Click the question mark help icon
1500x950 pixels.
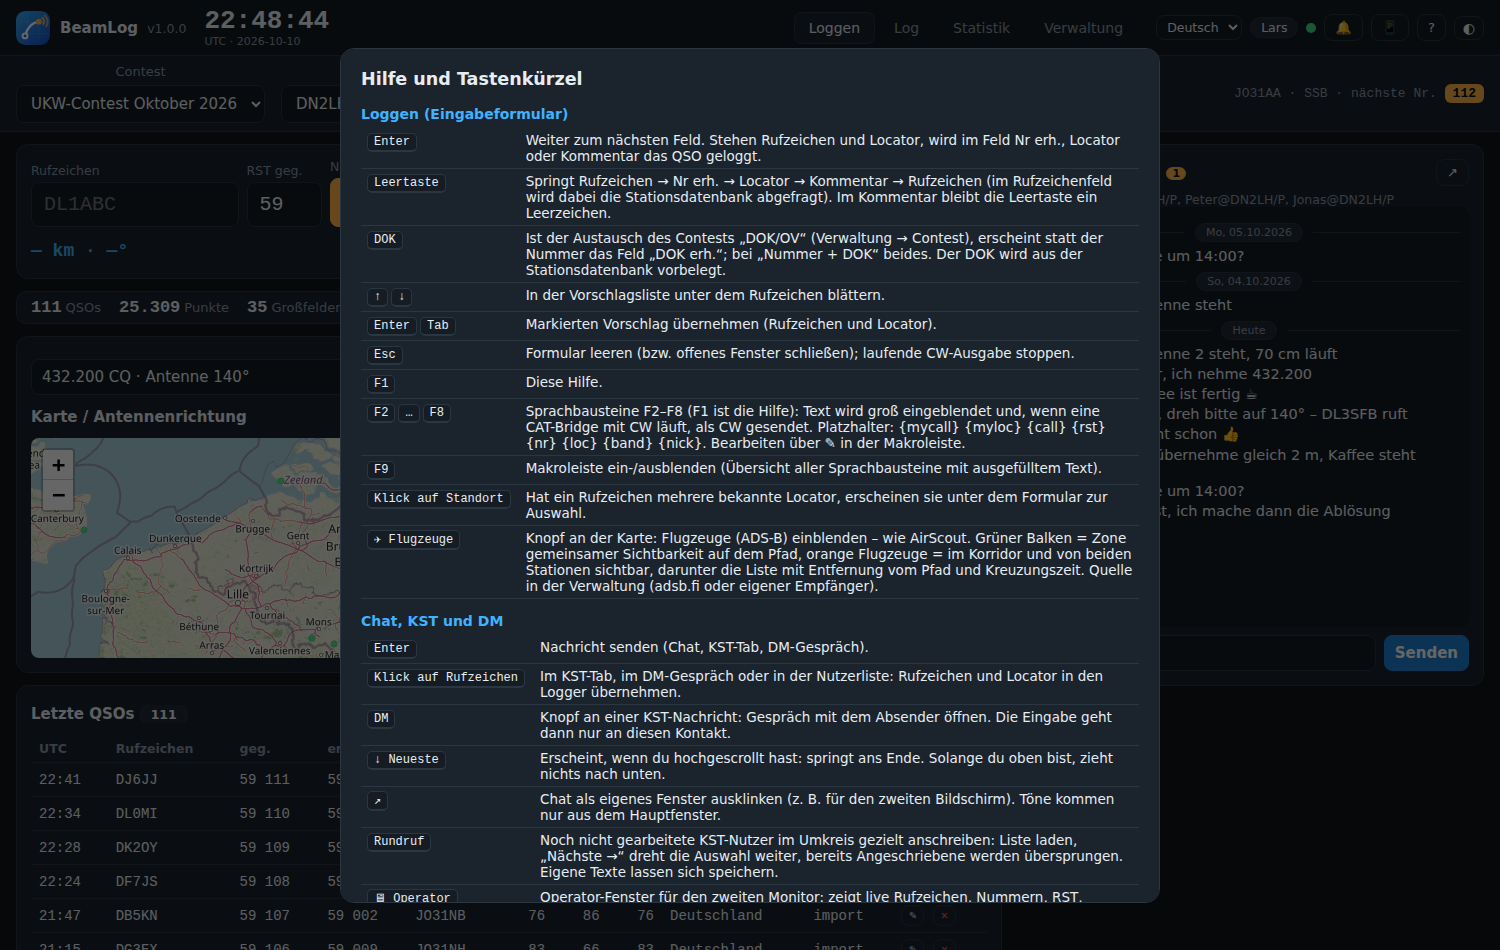click(x=1431, y=28)
